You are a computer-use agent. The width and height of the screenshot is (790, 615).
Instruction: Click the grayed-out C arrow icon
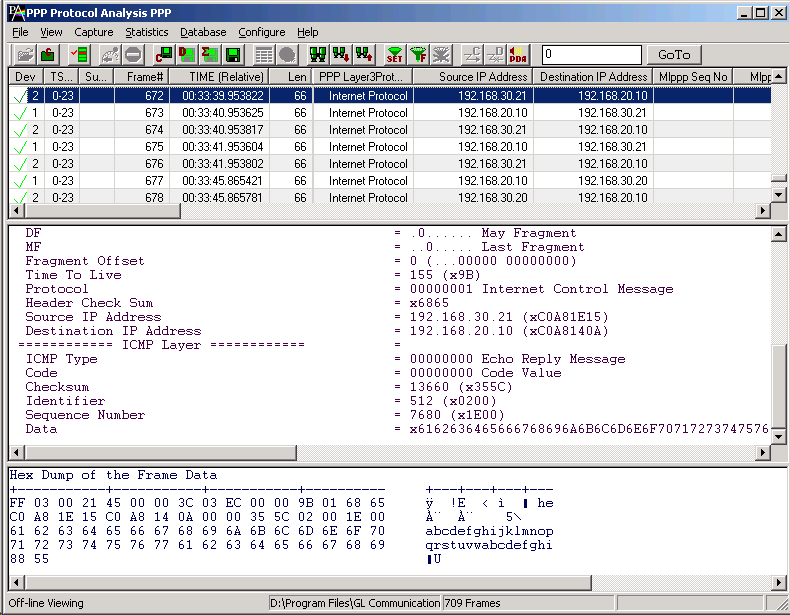point(472,54)
